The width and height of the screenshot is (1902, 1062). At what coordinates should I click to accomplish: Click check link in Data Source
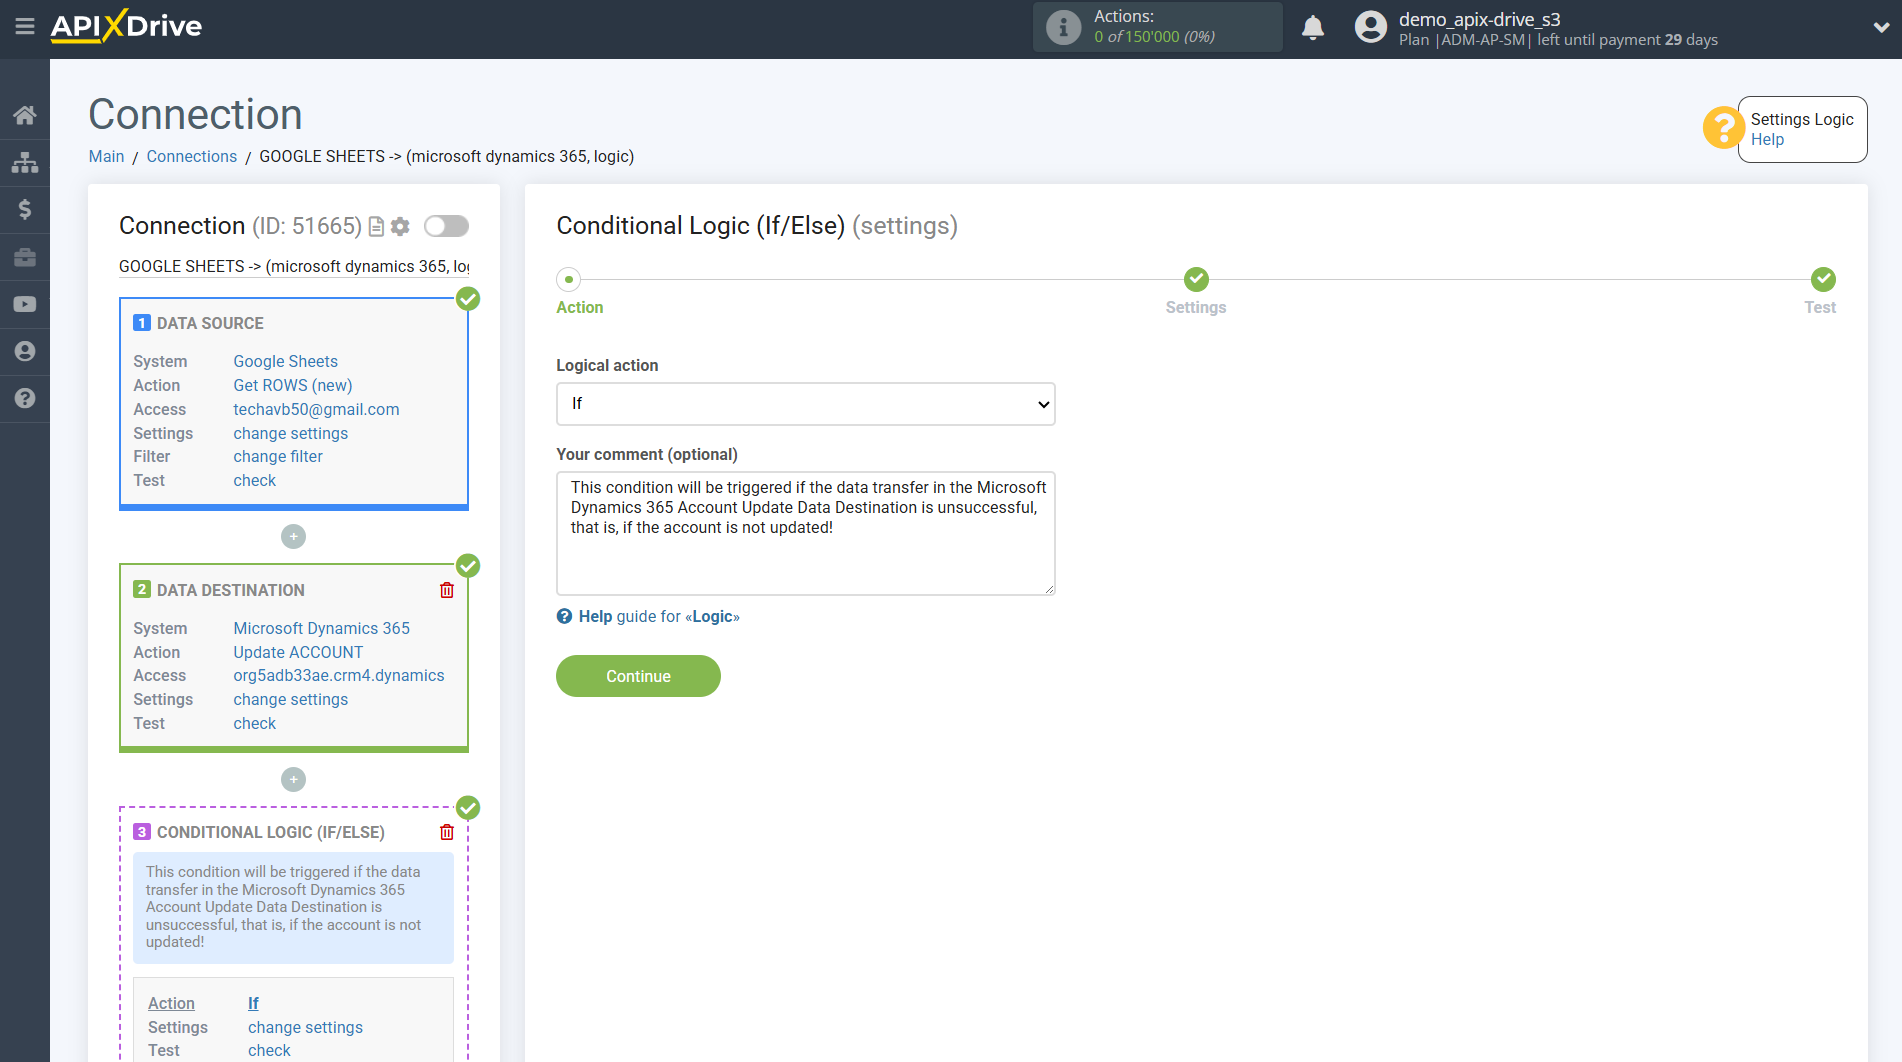click(x=255, y=480)
